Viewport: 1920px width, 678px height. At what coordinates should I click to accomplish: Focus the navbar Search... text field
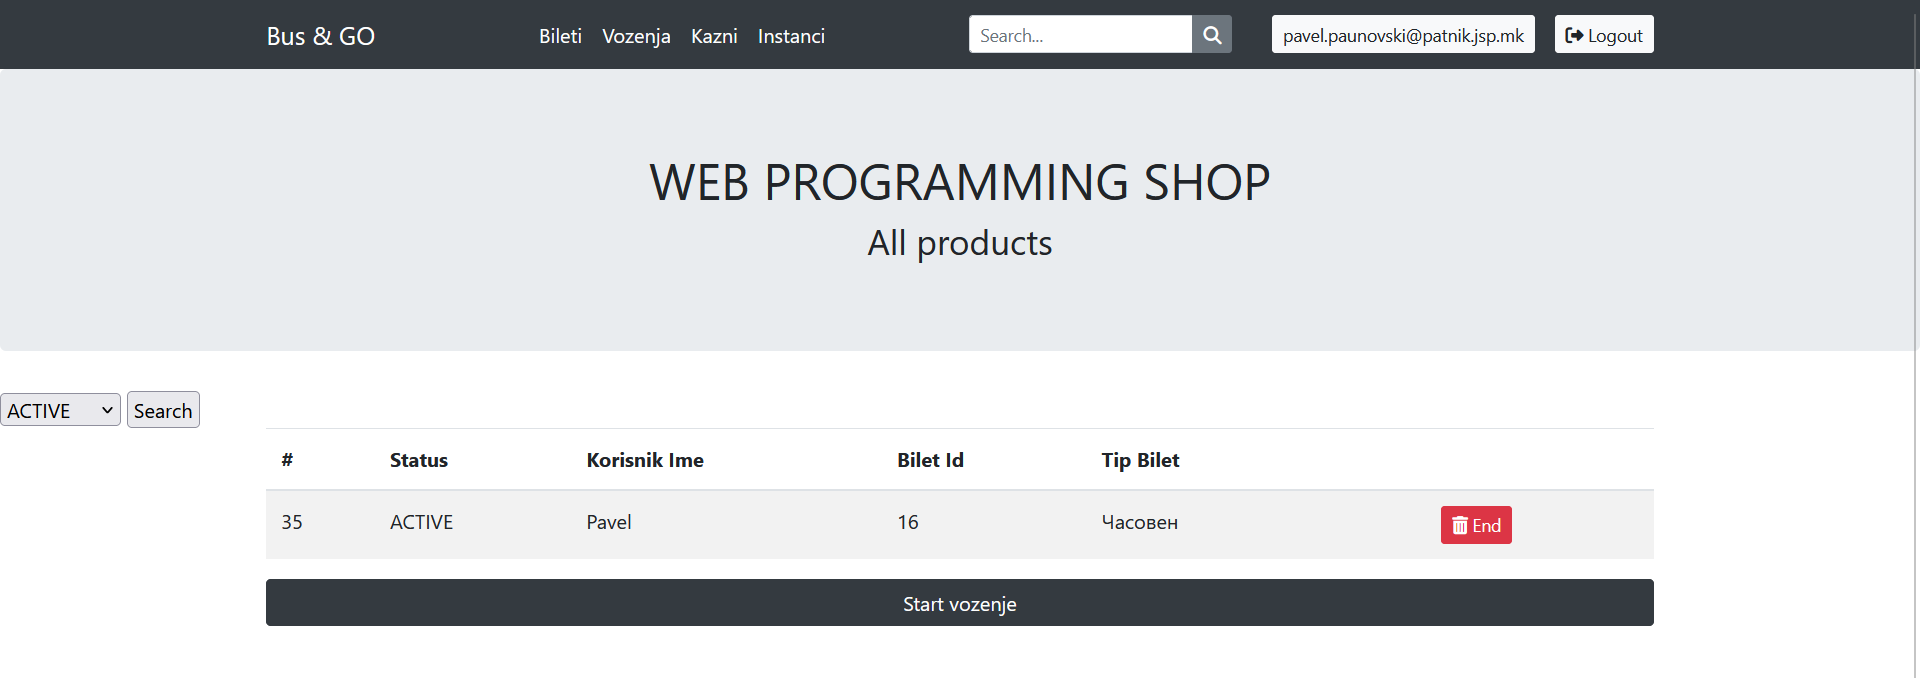click(1079, 35)
